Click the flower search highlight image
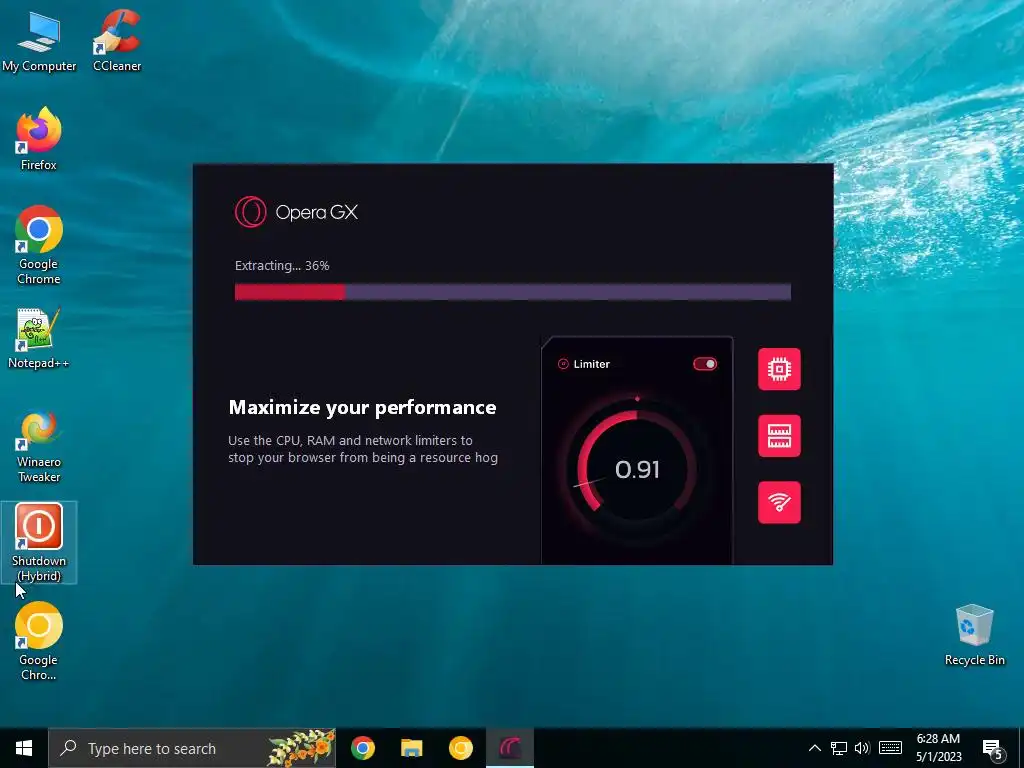 tap(302, 748)
